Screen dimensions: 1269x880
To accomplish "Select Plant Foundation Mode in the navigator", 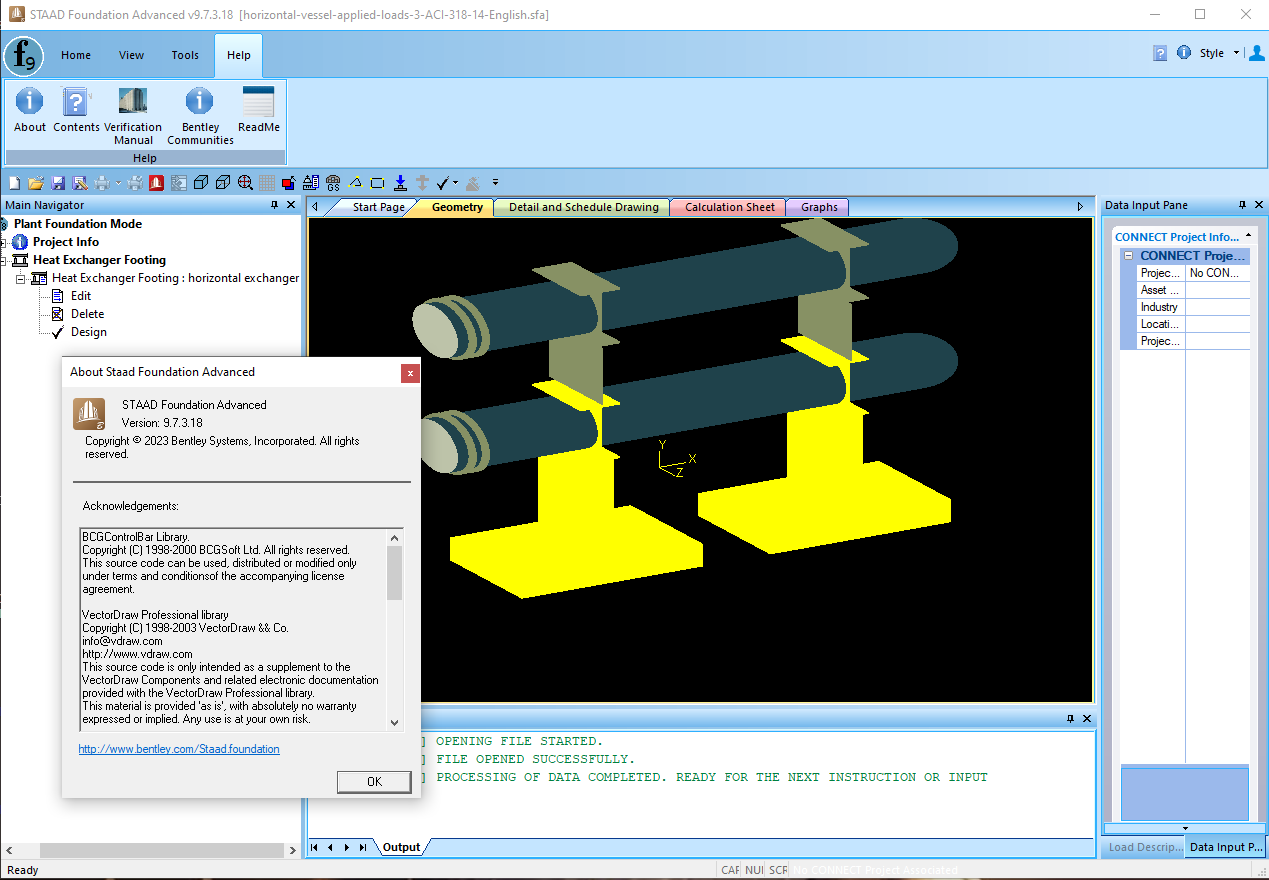I will pyautogui.click(x=77, y=224).
